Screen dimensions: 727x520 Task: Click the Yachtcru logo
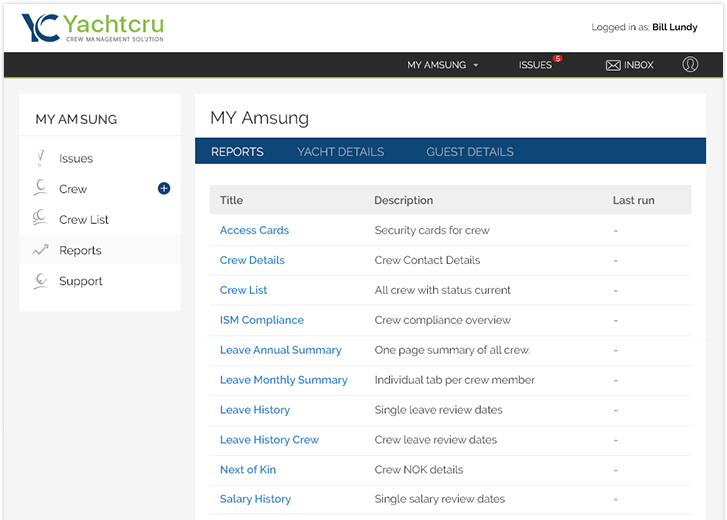point(93,27)
